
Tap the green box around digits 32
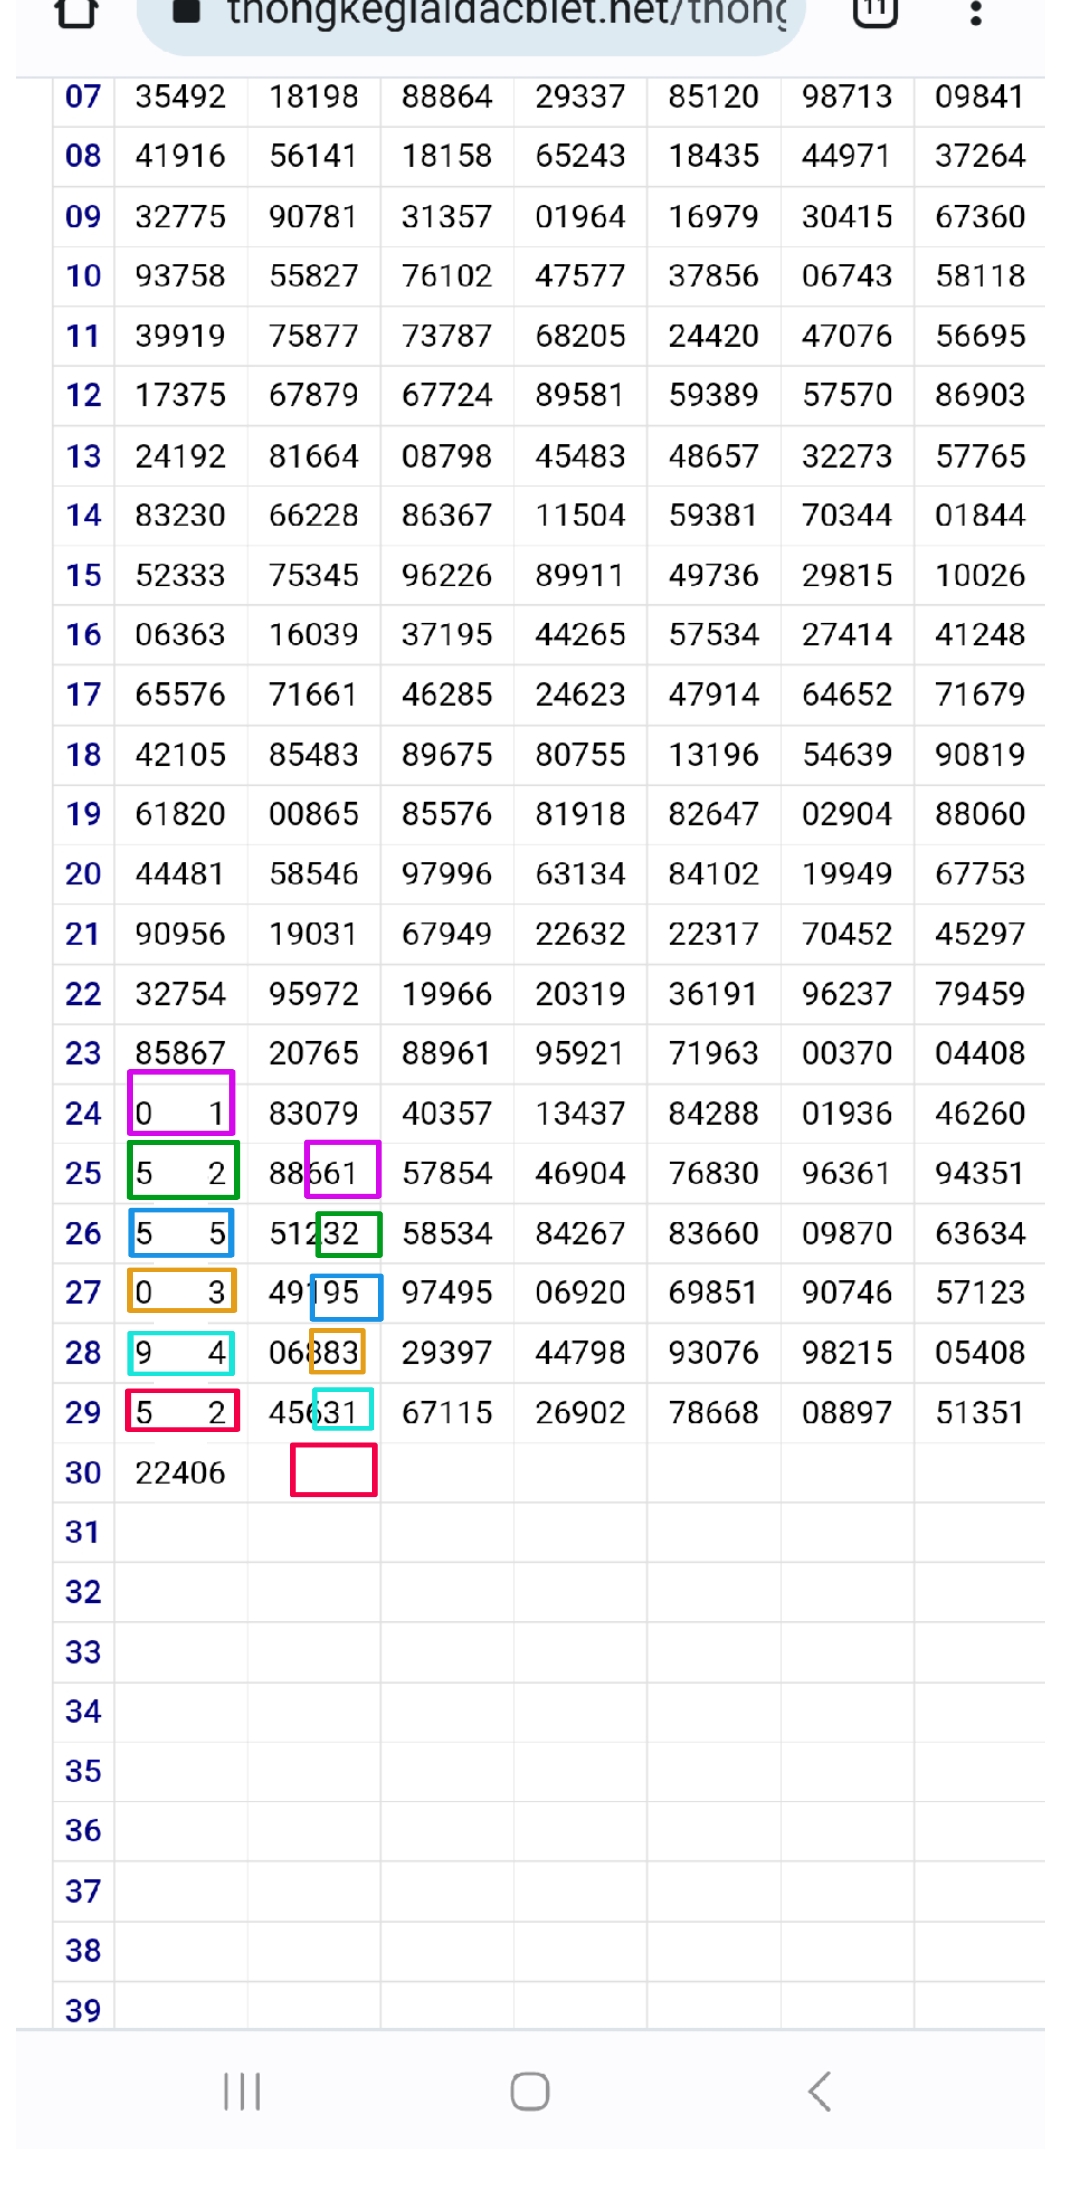pos(348,1233)
